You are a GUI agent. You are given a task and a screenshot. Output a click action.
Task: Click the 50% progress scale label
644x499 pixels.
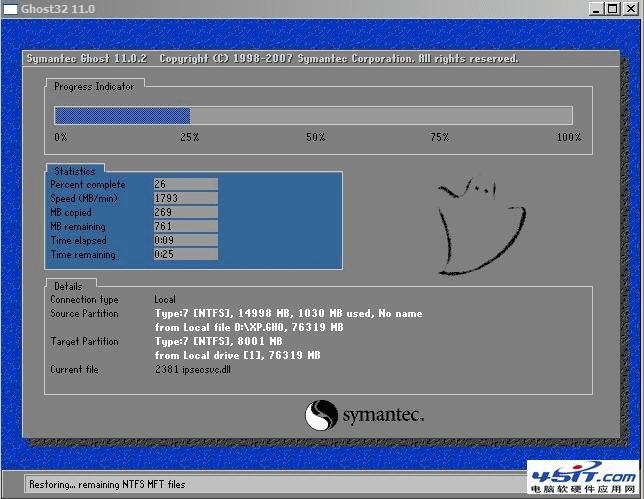(x=315, y=137)
